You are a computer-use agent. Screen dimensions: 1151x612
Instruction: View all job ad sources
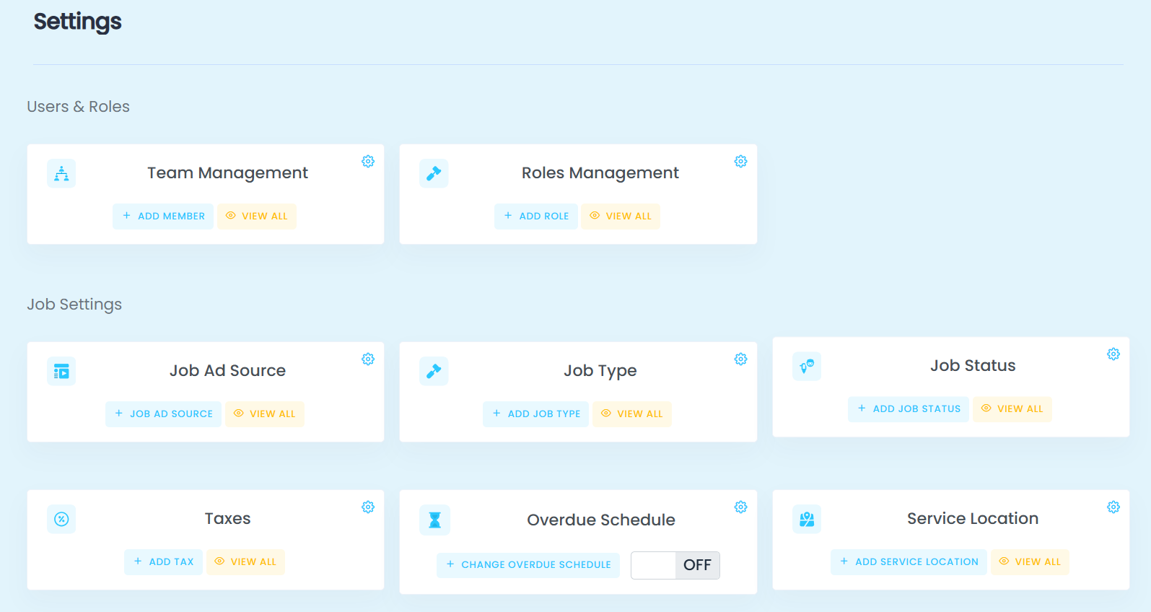click(x=265, y=414)
